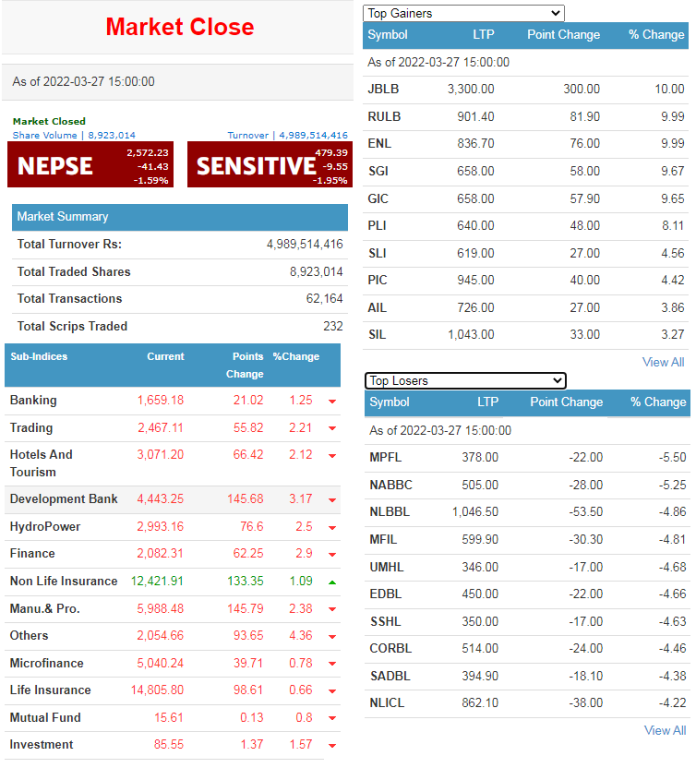Screen dimensions: 696x768
Task: Select the NABBC symbol in Top Losers
Action: [x=391, y=485]
